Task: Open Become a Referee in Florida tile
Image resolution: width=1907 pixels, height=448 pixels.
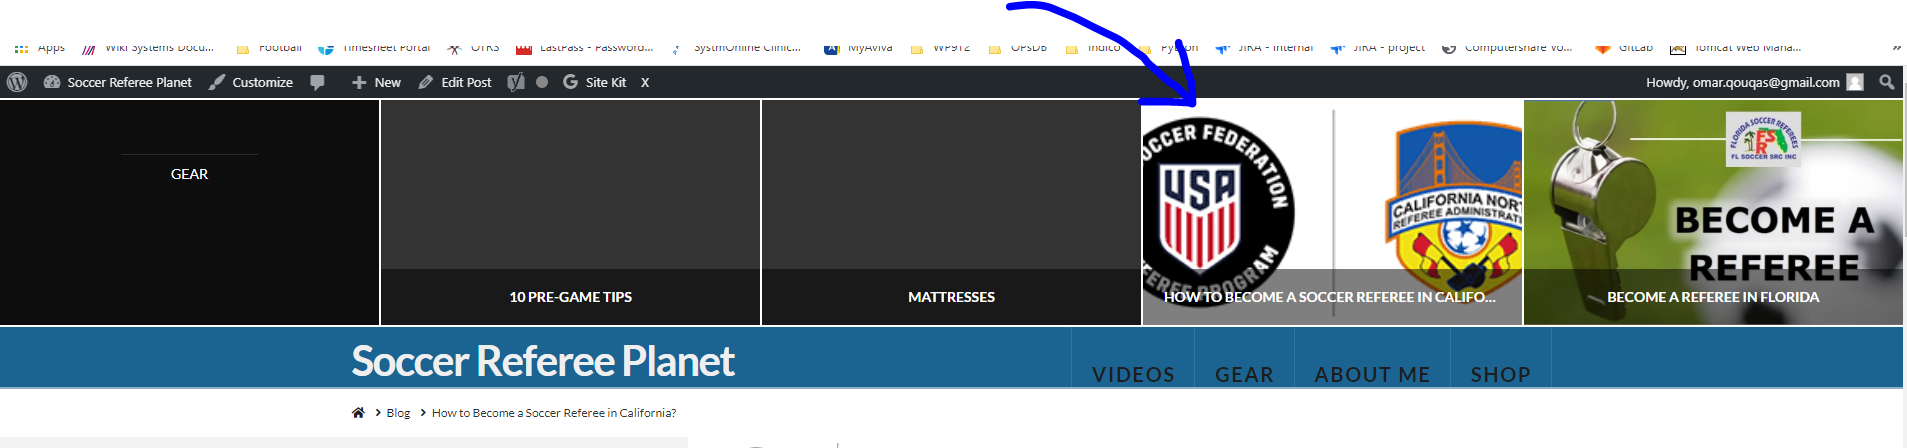Action: tap(1713, 212)
